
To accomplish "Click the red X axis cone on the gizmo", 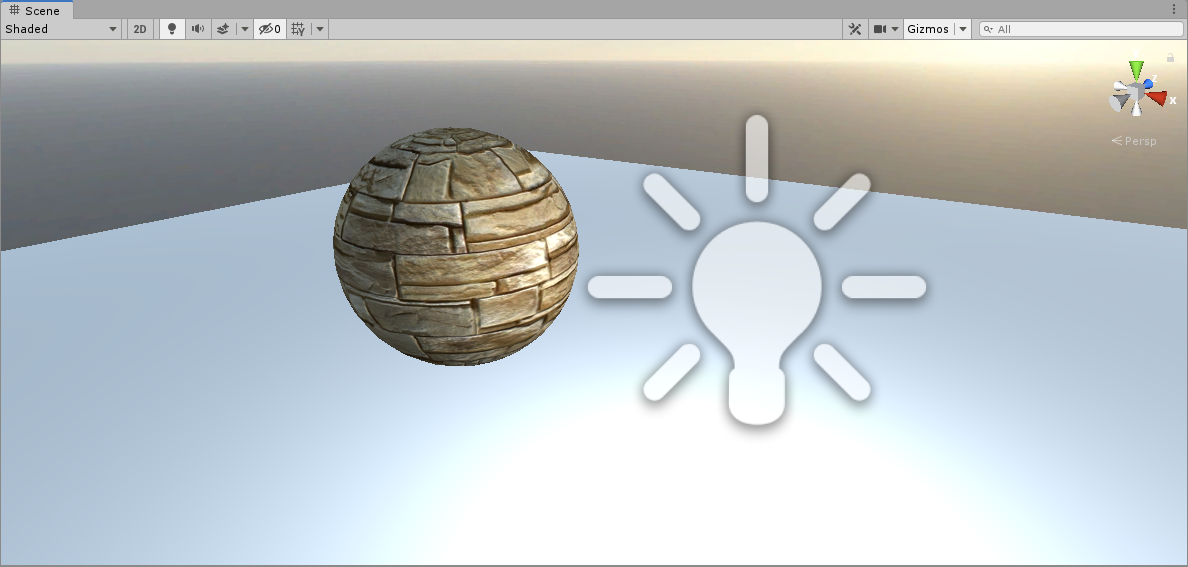I will pos(1157,98).
